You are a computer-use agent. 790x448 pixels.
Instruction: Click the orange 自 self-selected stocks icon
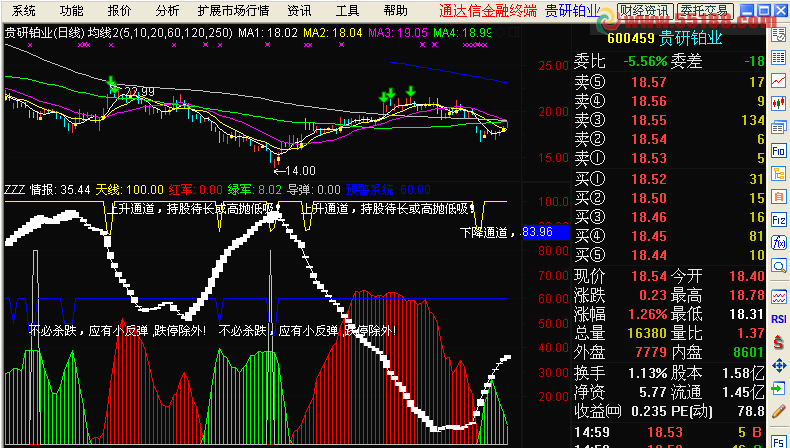pos(779,196)
